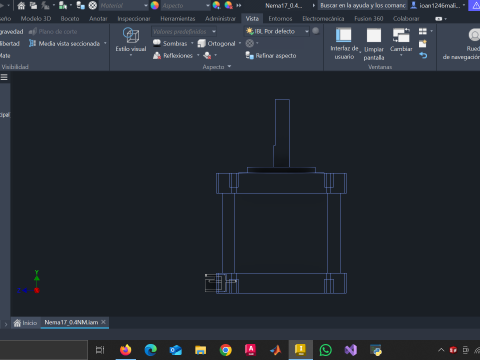Switch to the Herramientas ribbon tab
Image resolution: width=480 pixels, height=360 pixels.
pyautogui.click(x=178, y=19)
